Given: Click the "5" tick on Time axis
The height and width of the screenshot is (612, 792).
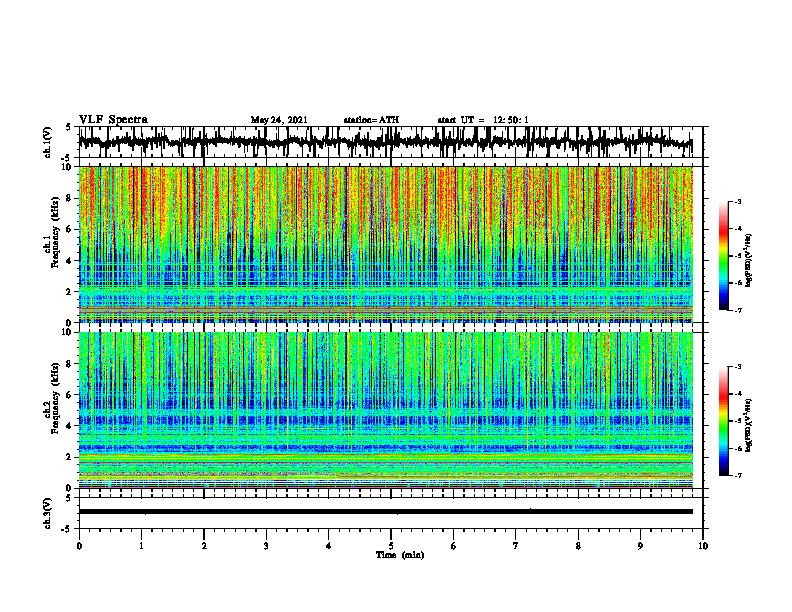Looking at the screenshot, I should pos(391,546).
